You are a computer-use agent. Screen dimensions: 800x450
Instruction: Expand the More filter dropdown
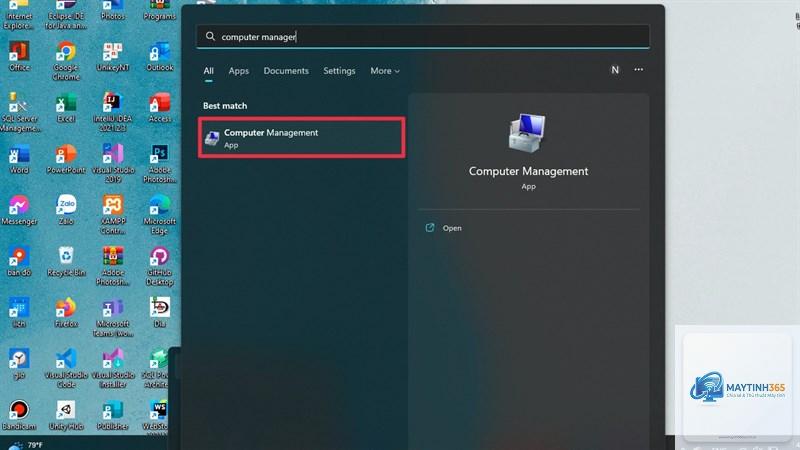[x=385, y=71]
